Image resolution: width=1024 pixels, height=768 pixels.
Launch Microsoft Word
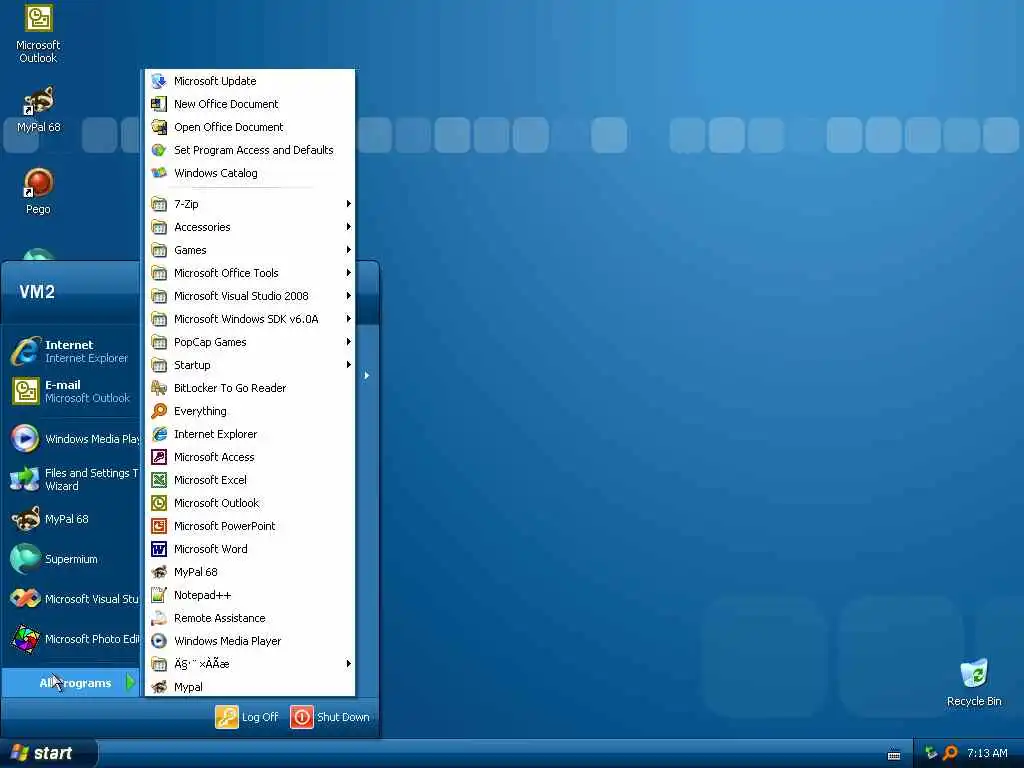coord(250,549)
